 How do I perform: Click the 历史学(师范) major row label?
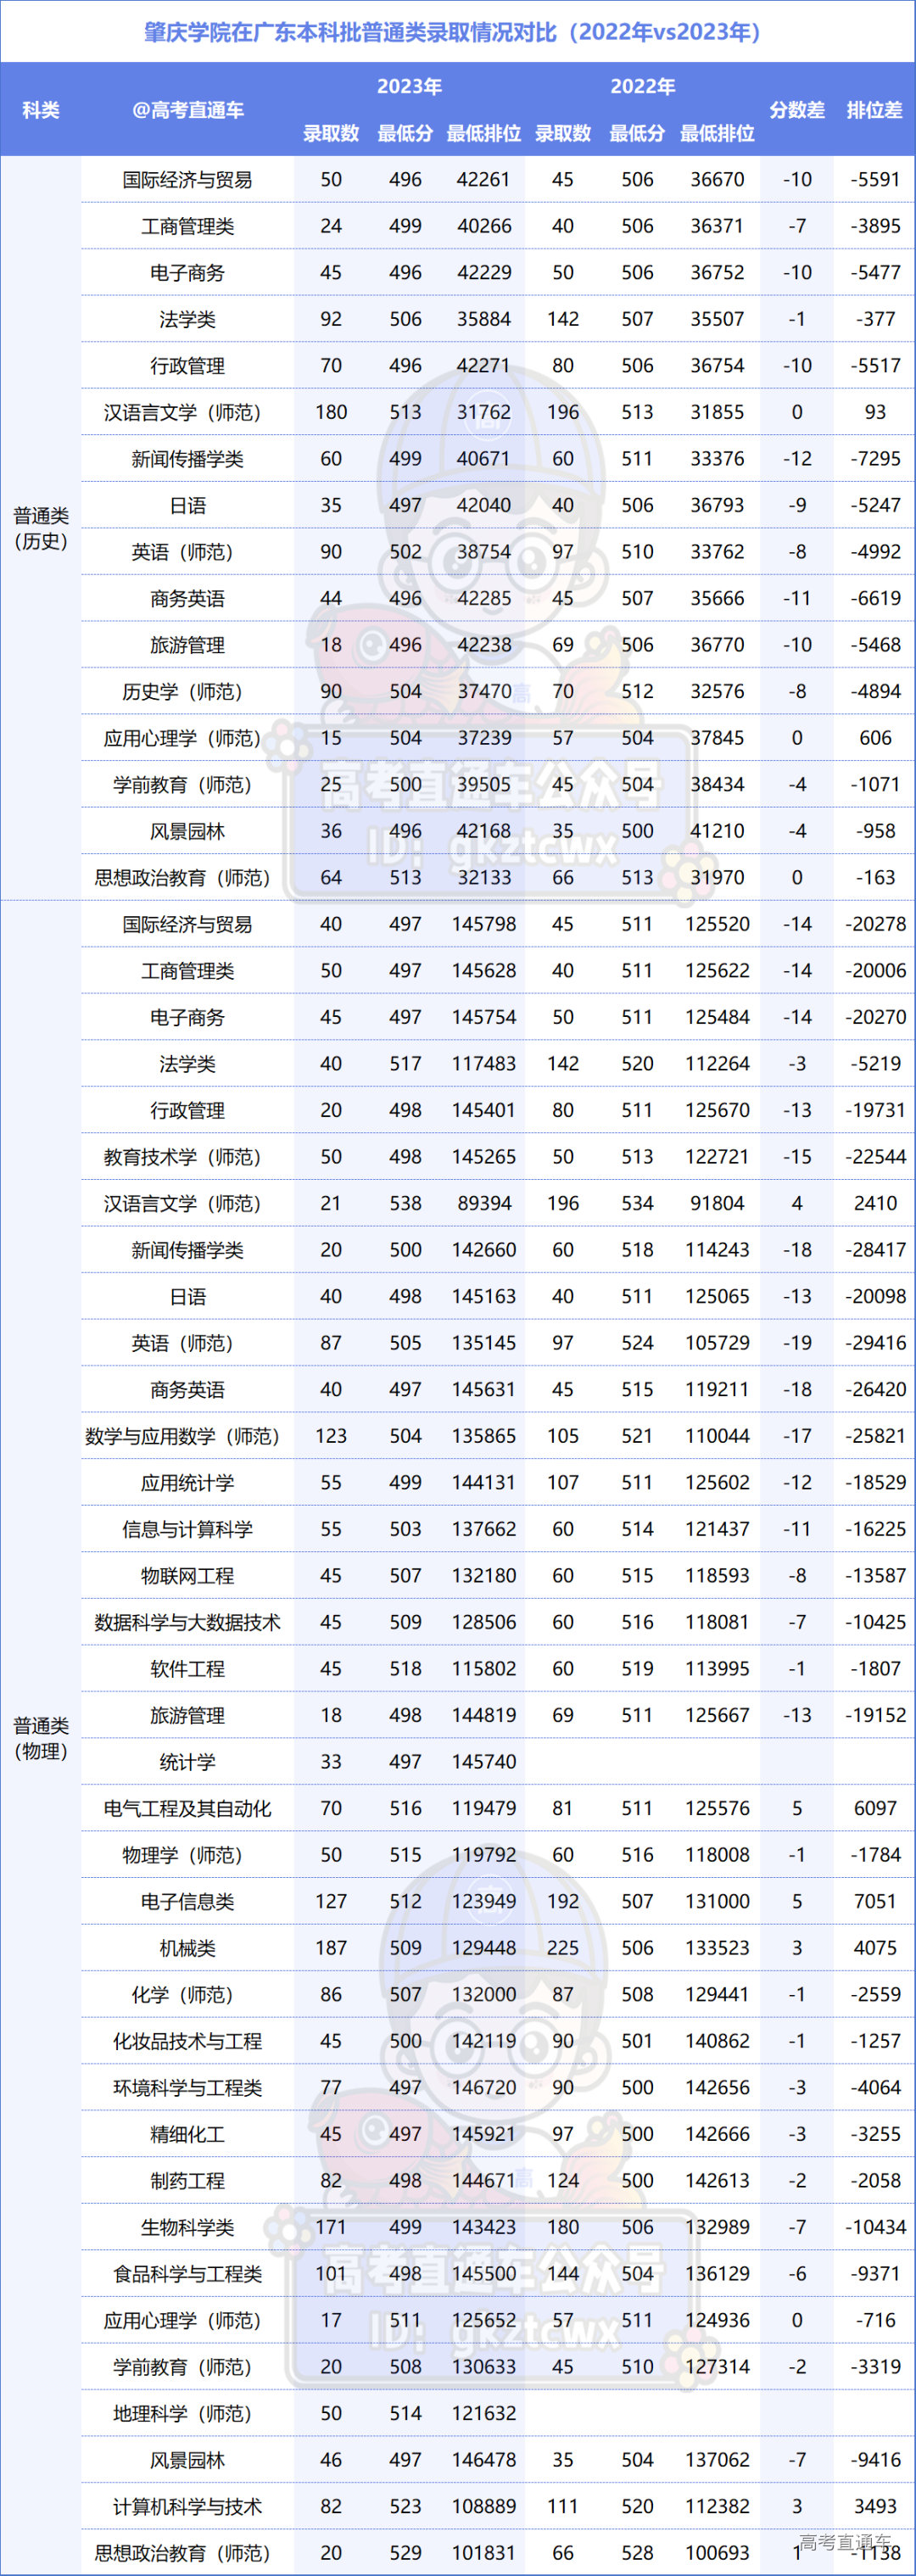tap(187, 692)
